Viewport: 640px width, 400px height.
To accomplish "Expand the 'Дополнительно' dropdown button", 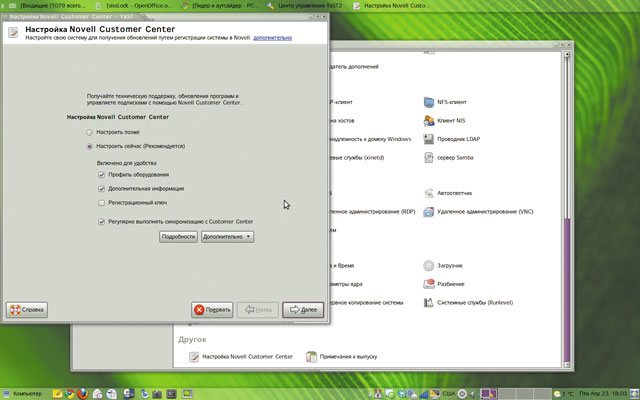I will (227, 237).
